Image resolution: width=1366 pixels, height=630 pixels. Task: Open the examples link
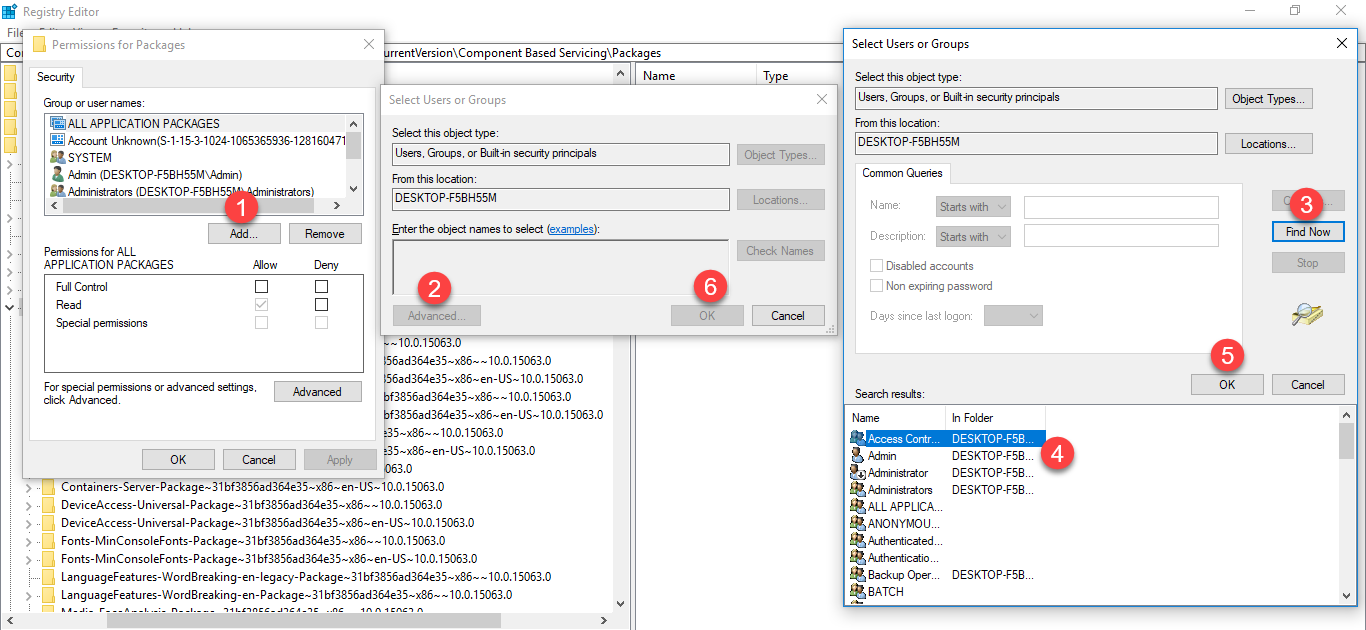click(x=572, y=229)
